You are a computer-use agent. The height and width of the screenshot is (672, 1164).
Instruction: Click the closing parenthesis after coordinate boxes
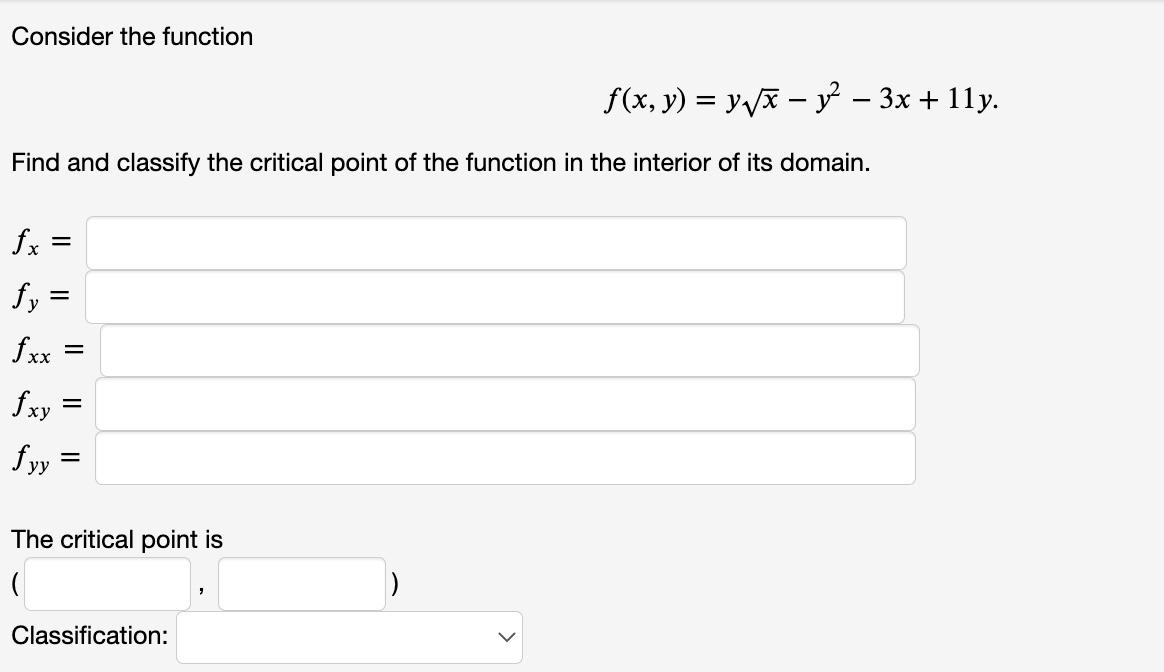(x=395, y=584)
